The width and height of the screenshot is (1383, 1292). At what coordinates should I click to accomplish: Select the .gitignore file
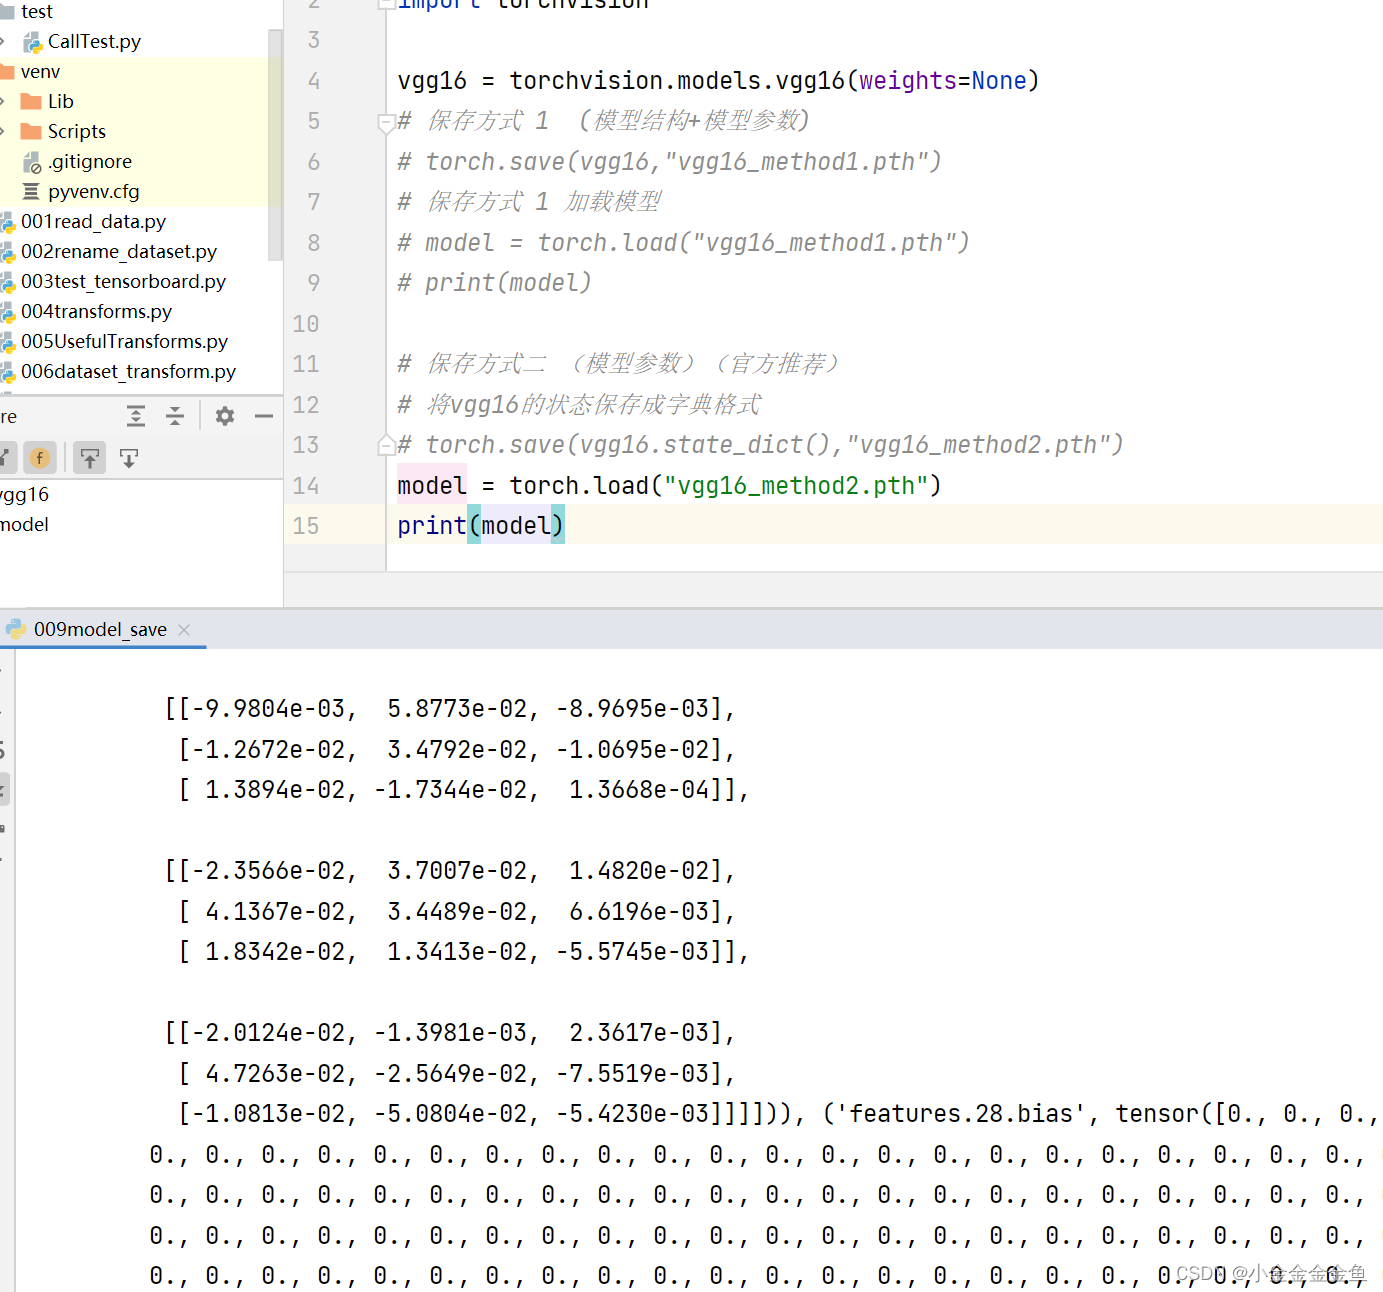tap(90, 161)
